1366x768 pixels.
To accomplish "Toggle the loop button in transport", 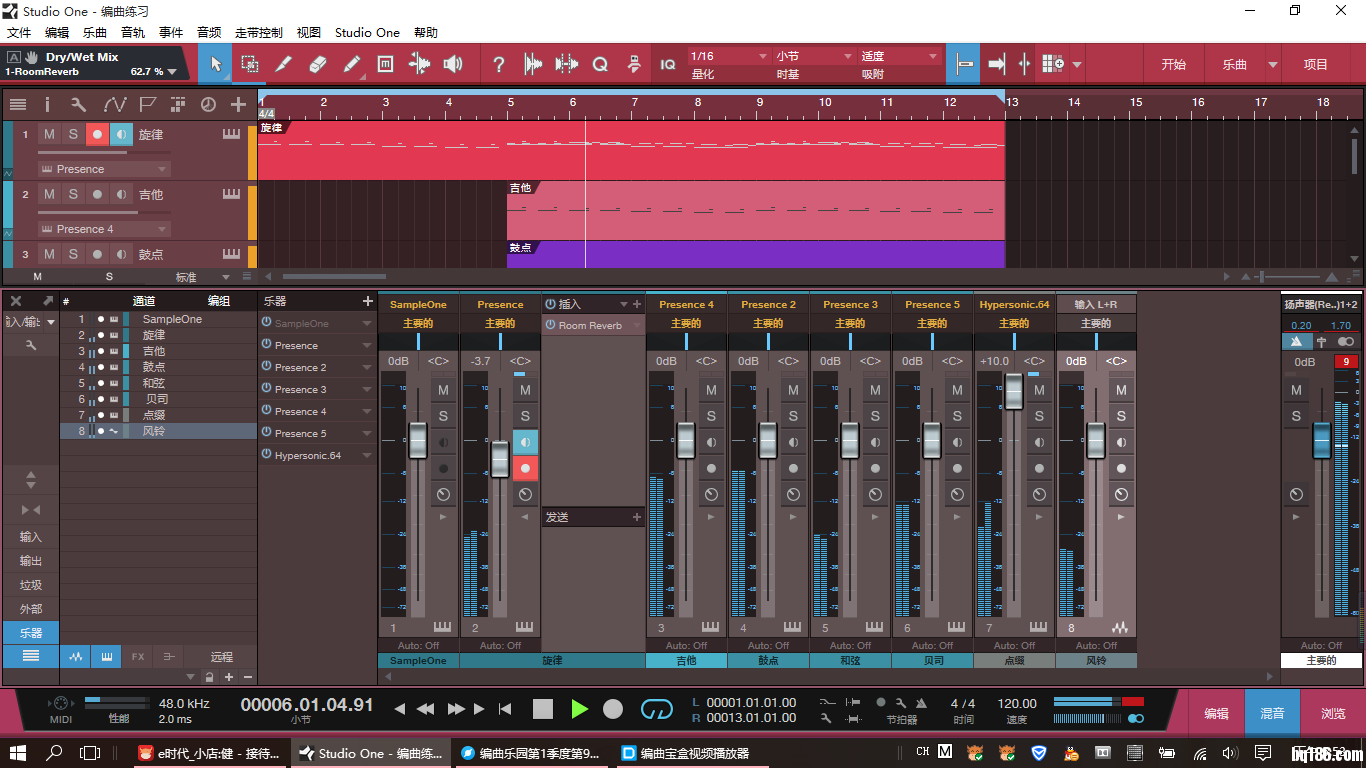I will (x=657, y=709).
